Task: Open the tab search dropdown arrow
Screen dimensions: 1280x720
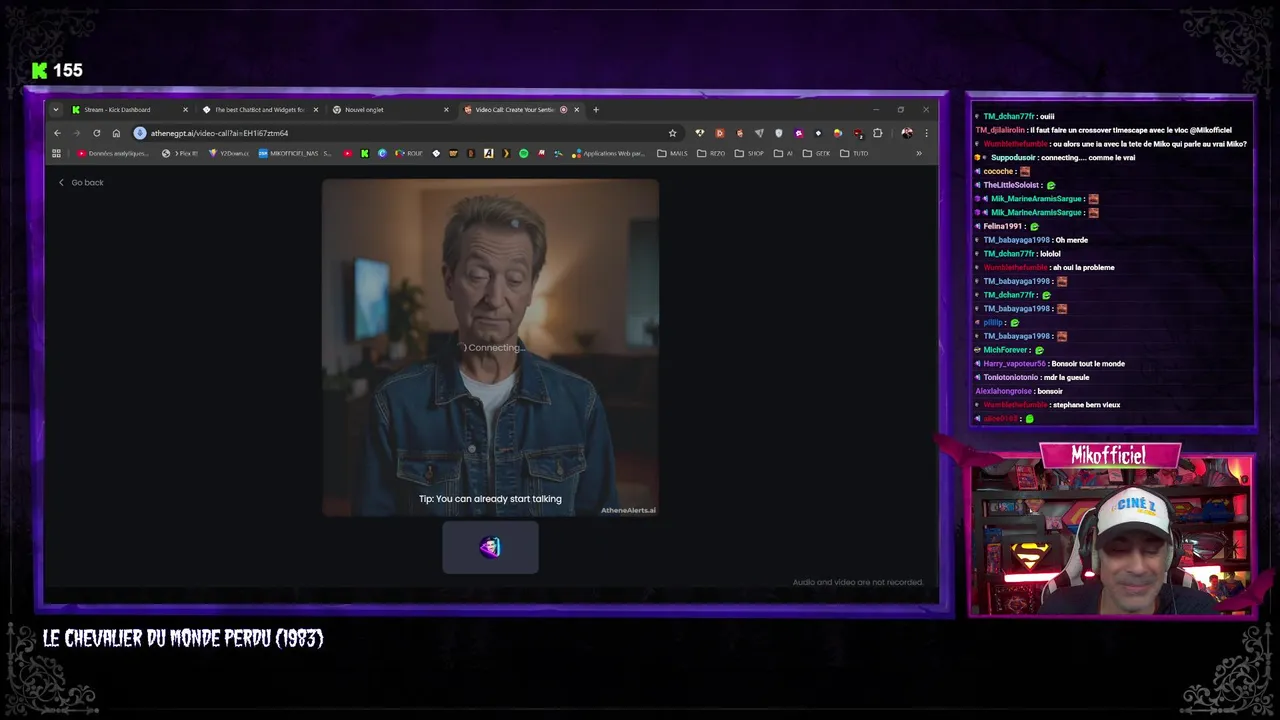Action: coord(55,110)
